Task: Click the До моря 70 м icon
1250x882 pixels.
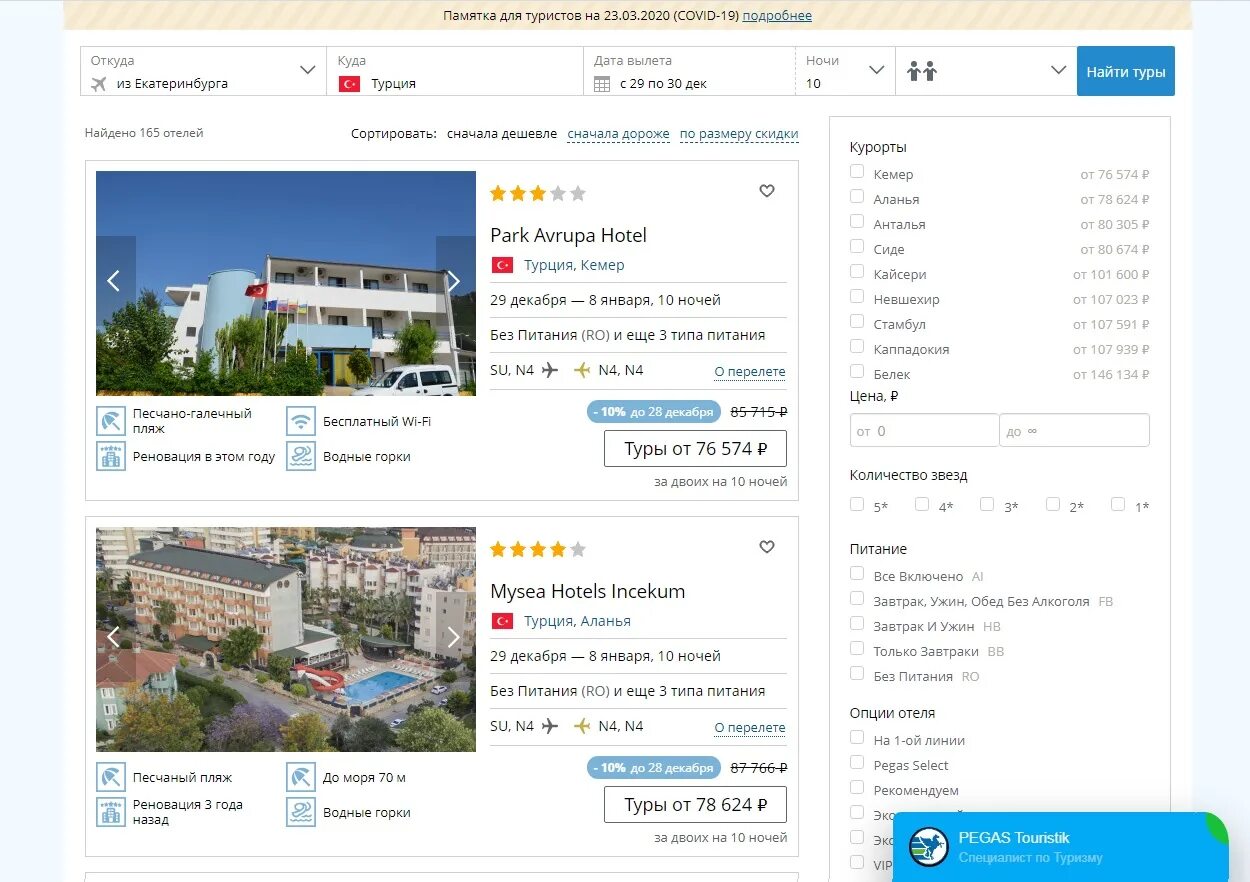Action: [x=301, y=777]
